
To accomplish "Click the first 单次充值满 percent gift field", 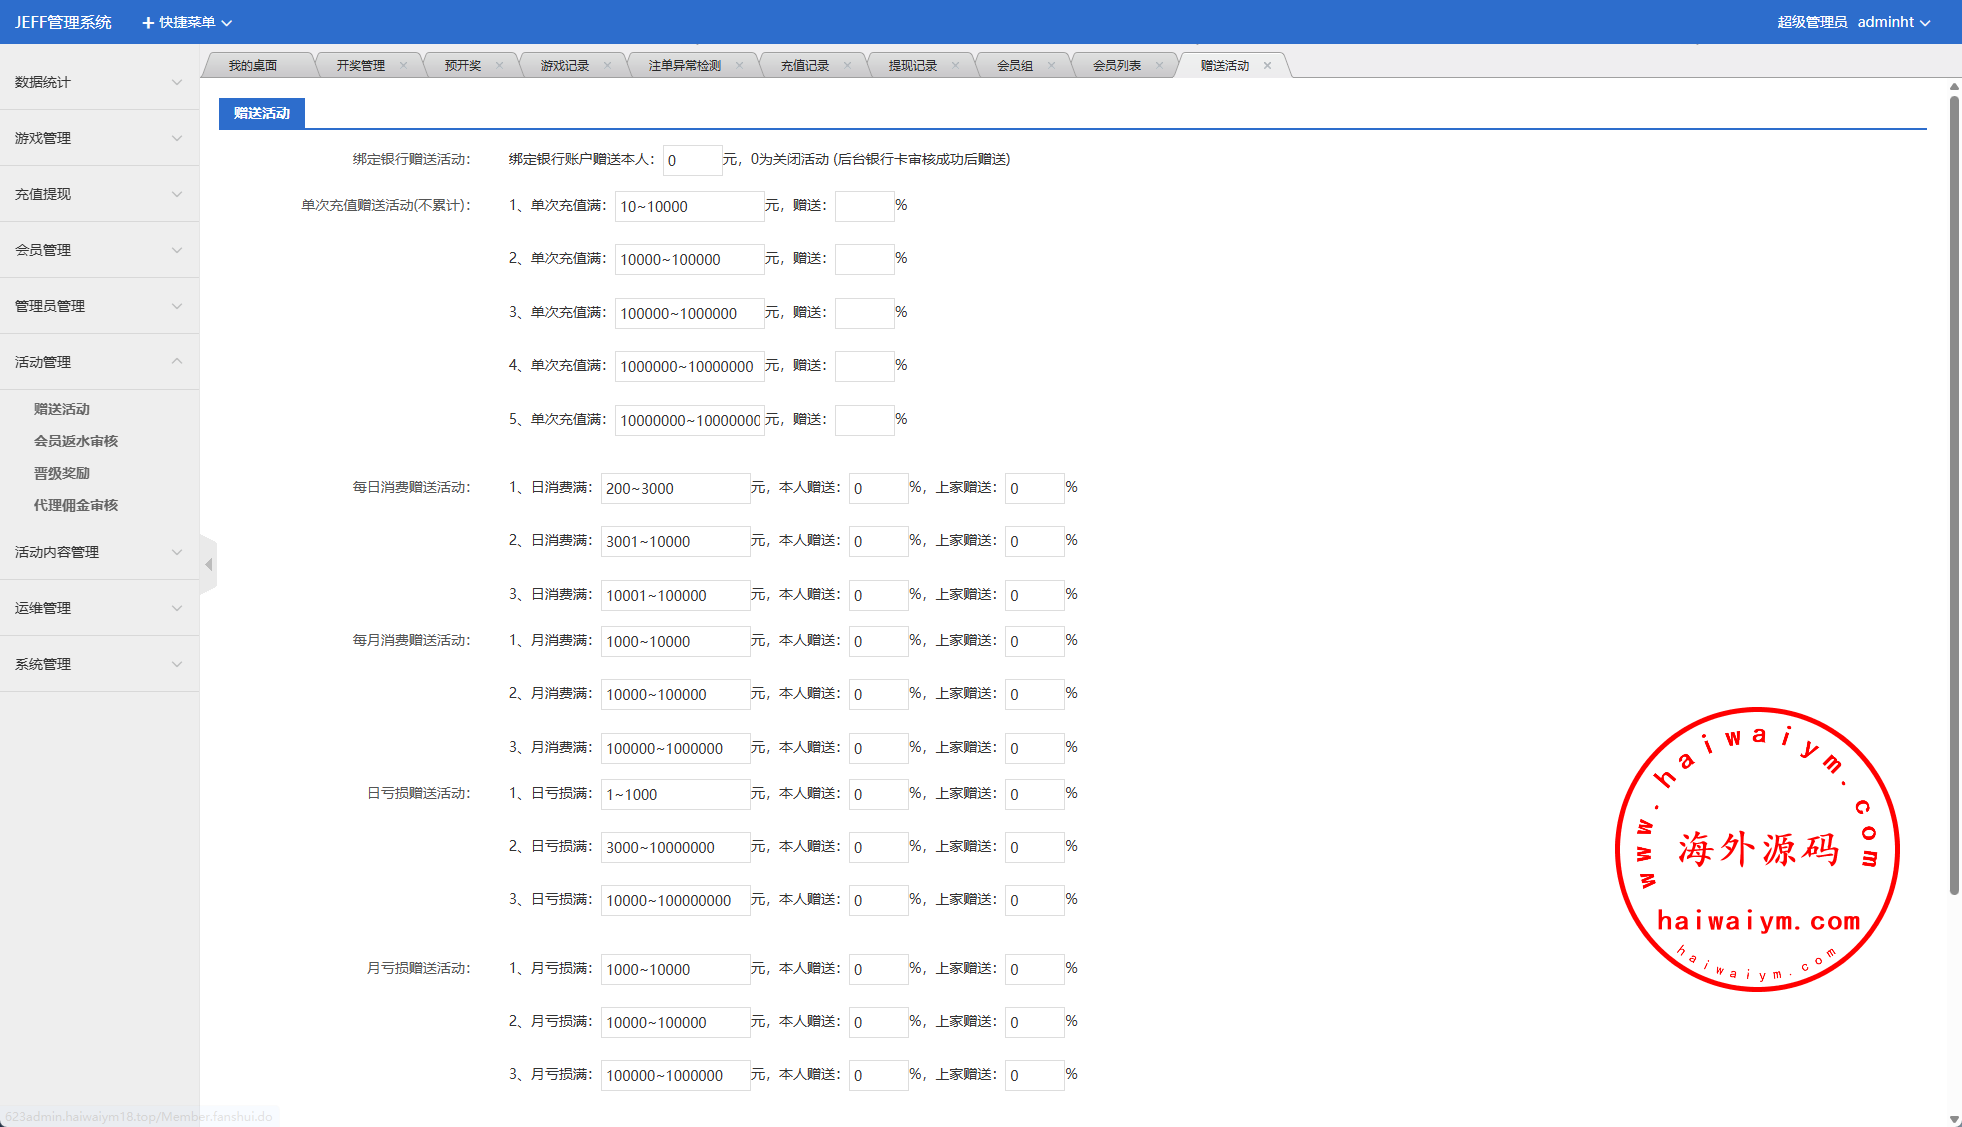I will pos(864,206).
